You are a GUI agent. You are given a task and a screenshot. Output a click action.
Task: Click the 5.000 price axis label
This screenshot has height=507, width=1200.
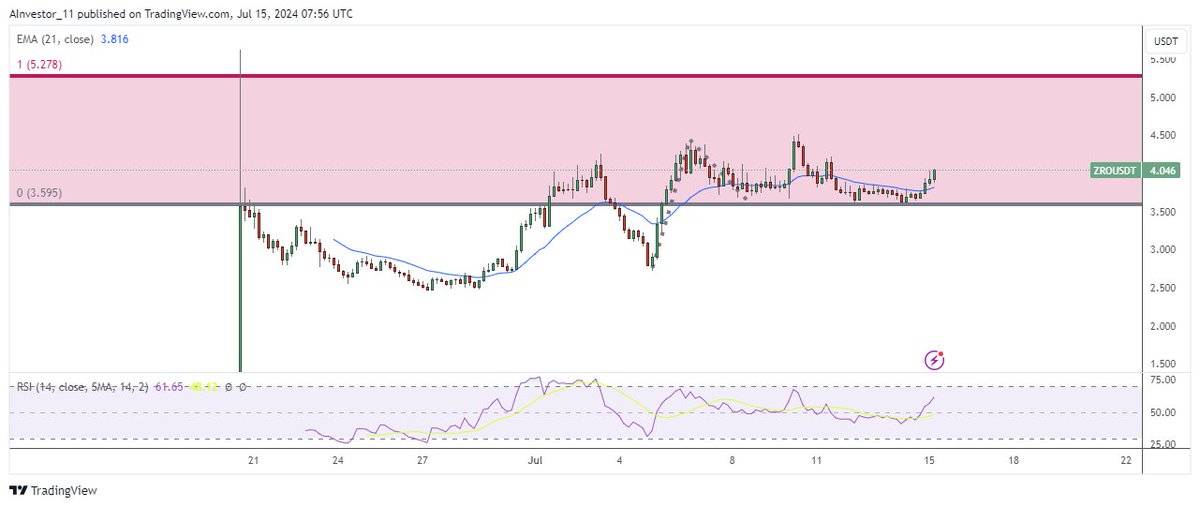pyautogui.click(x=1162, y=98)
